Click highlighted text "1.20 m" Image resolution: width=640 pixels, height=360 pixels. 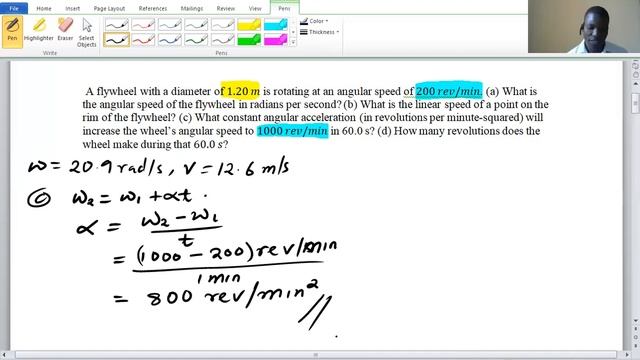point(241,91)
